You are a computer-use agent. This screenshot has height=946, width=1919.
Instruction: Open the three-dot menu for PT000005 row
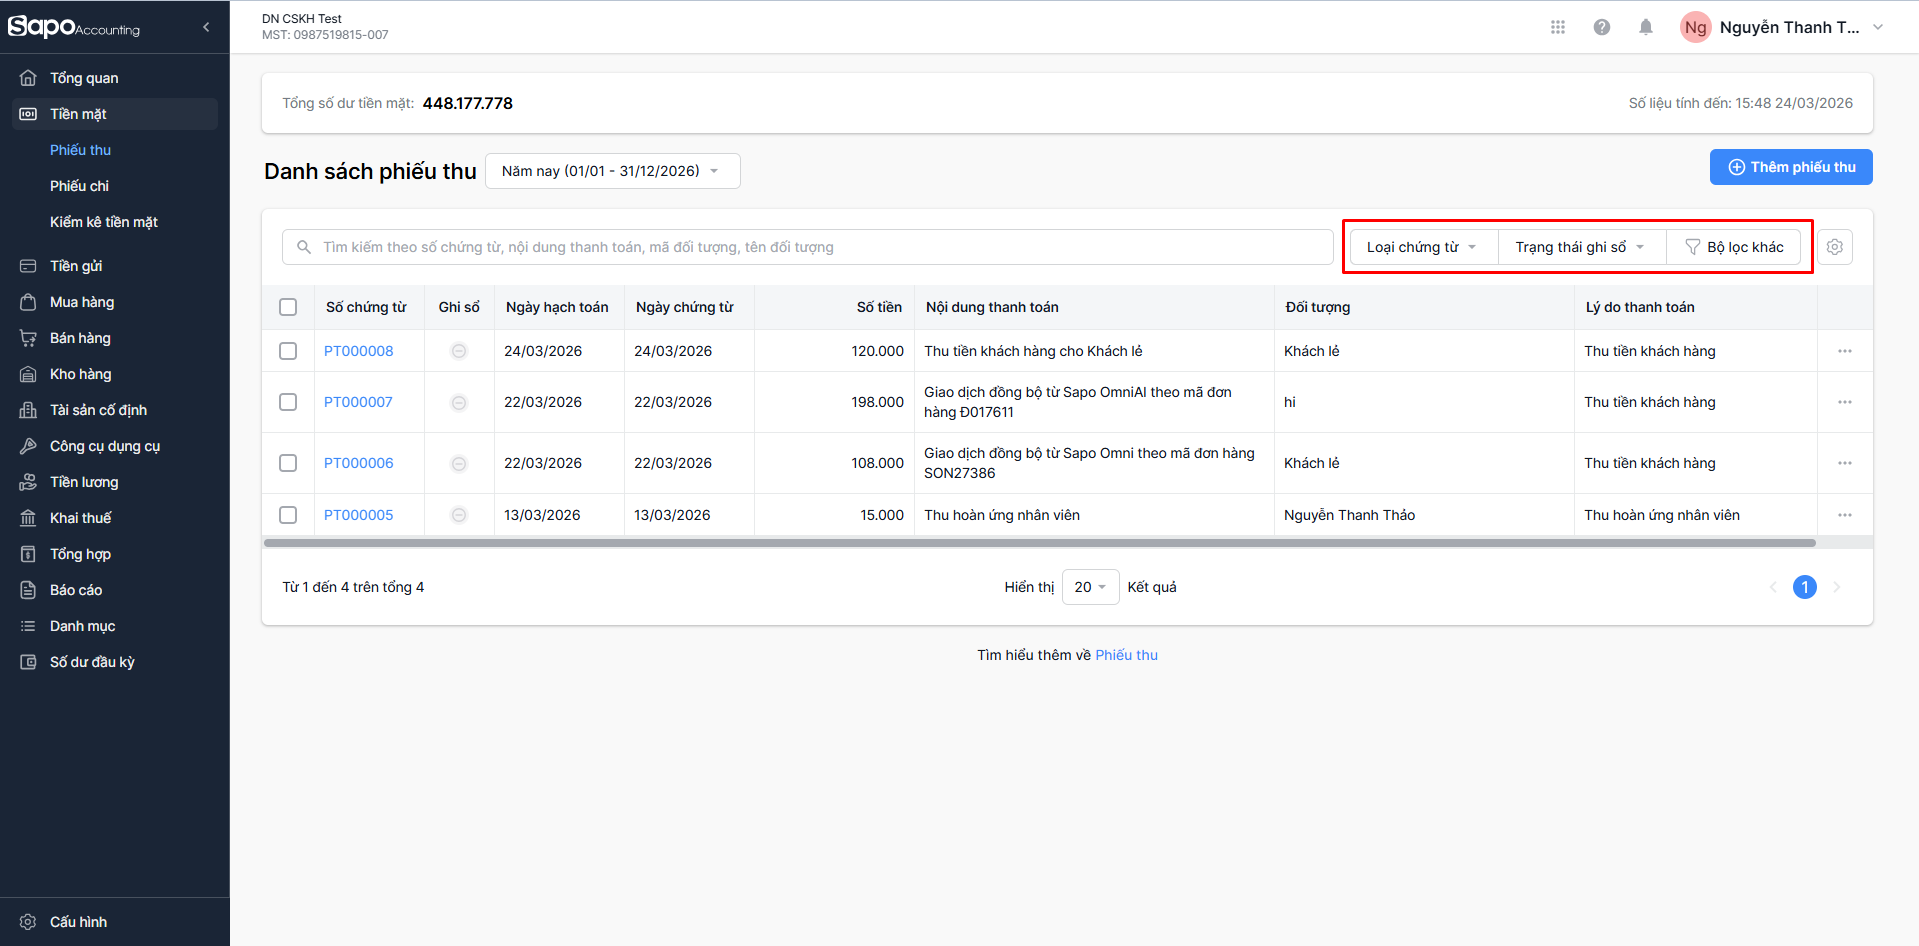[1844, 515]
